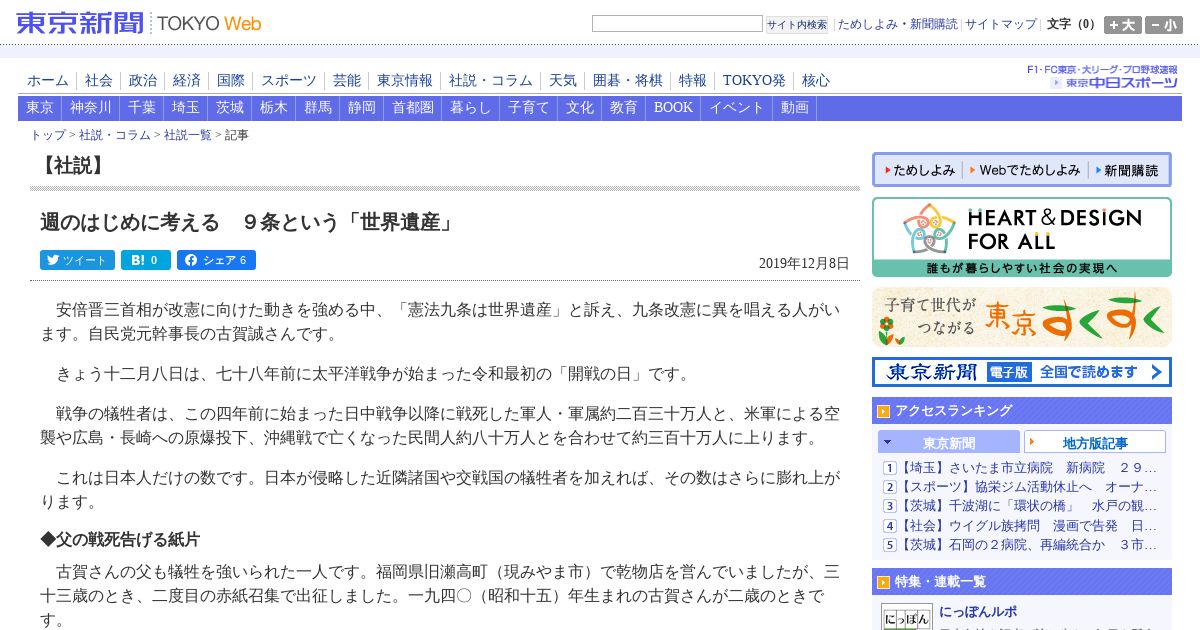Click the ためしよみ sidebar button
This screenshot has width=1200, height=630.
[919, 170]
